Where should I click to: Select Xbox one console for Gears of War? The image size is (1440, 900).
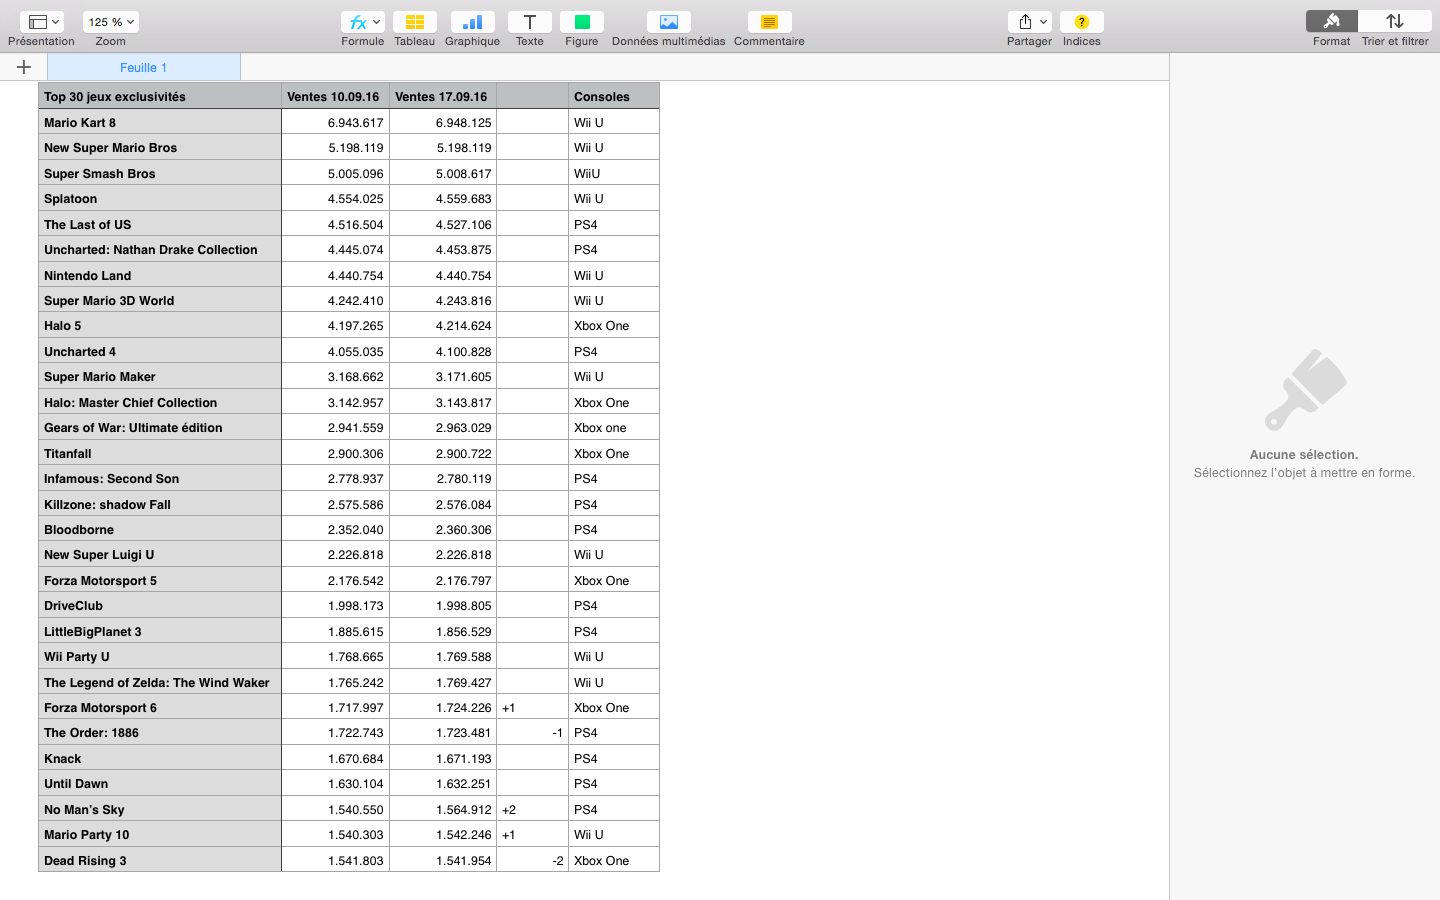coord(614,427)
